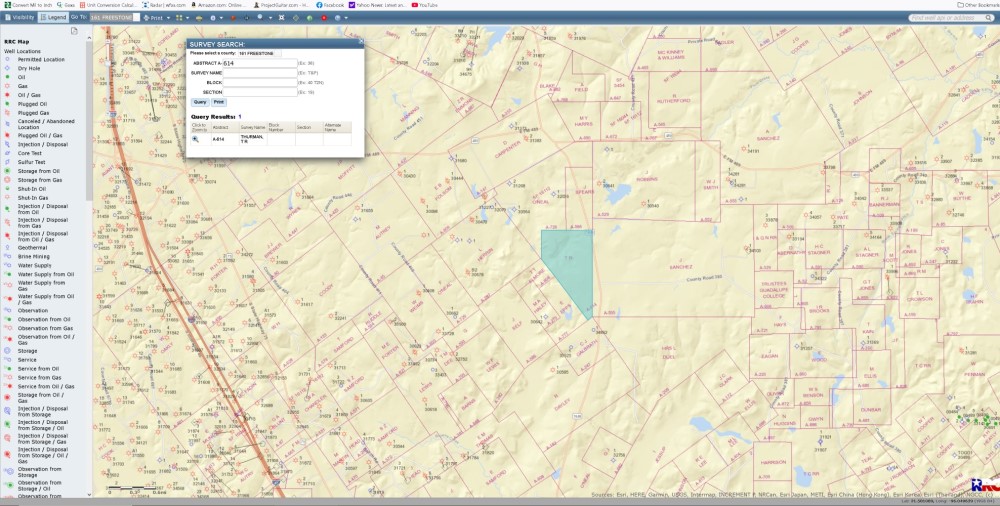Open the Unit Conversion Calcul... bookmark
1000x506 pixels.
[x=109, y=4]
